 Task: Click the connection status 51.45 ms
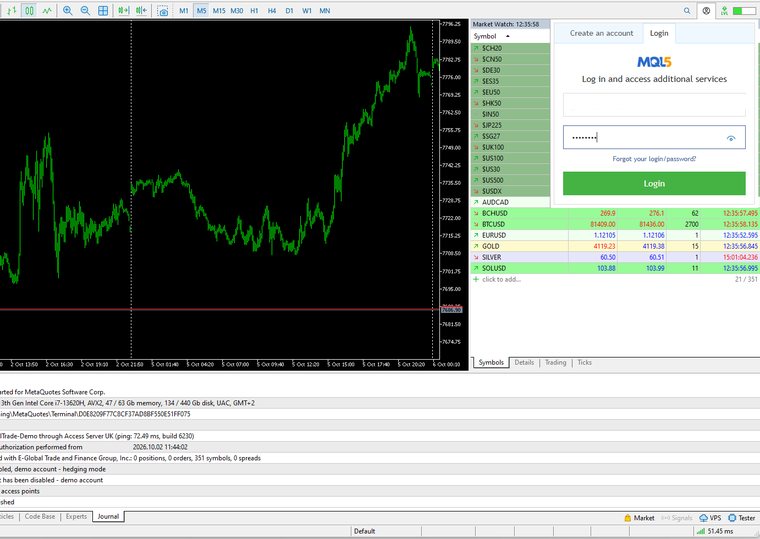[715, 531]
